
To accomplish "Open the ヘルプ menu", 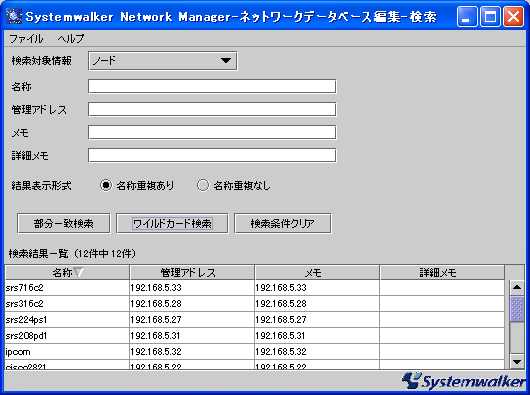I will (x=71, y=39).
